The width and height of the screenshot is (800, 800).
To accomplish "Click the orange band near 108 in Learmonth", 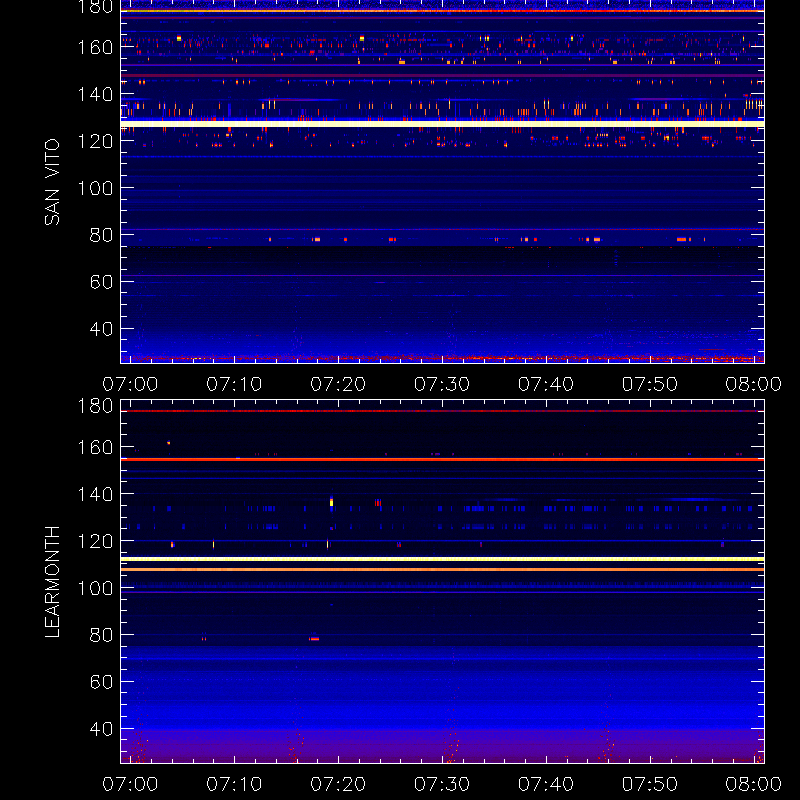I will click(x=442, y=569).
